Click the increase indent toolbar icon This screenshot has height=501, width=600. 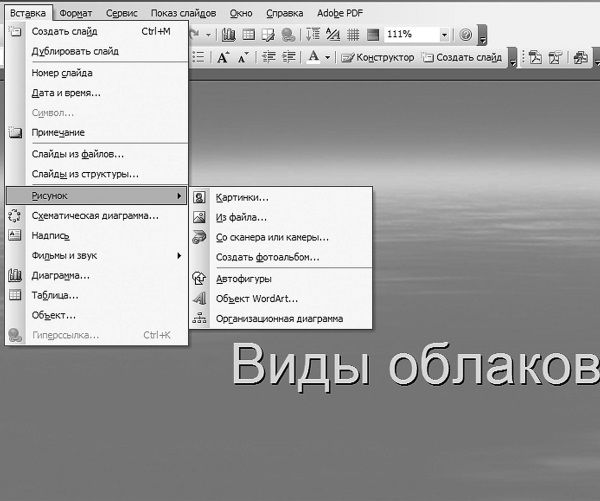click(x=287, y=58)
